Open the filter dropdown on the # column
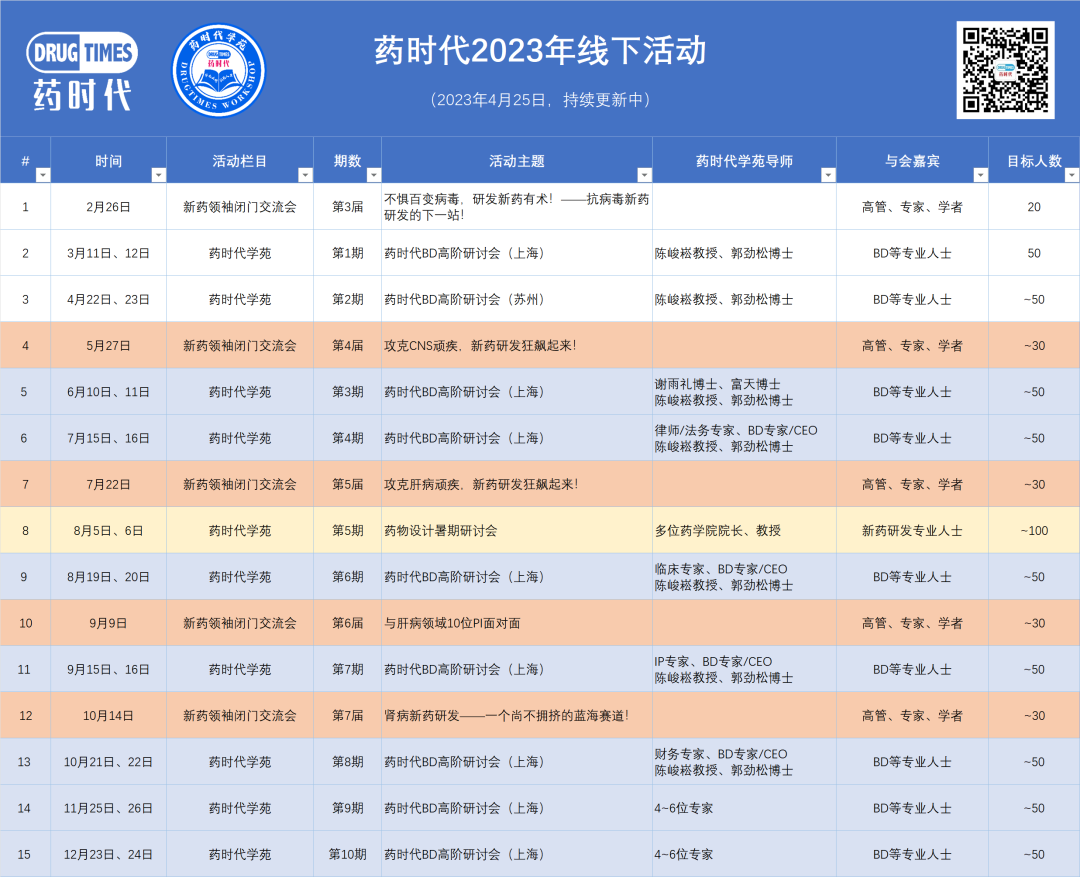The height and width of the screenshot is (877, 1080). pos(43,175)
